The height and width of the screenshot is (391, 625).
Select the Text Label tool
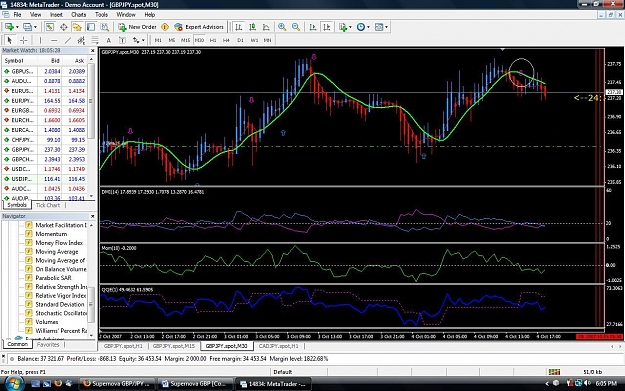click(x=122, y=40)
